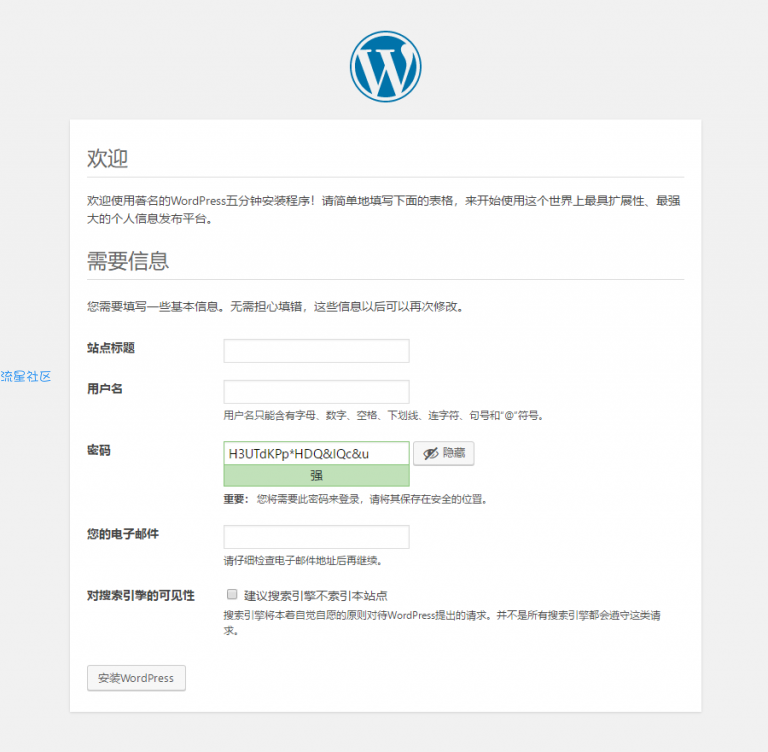
Task: Click the password field with generated password
Action: pos(316,453)
